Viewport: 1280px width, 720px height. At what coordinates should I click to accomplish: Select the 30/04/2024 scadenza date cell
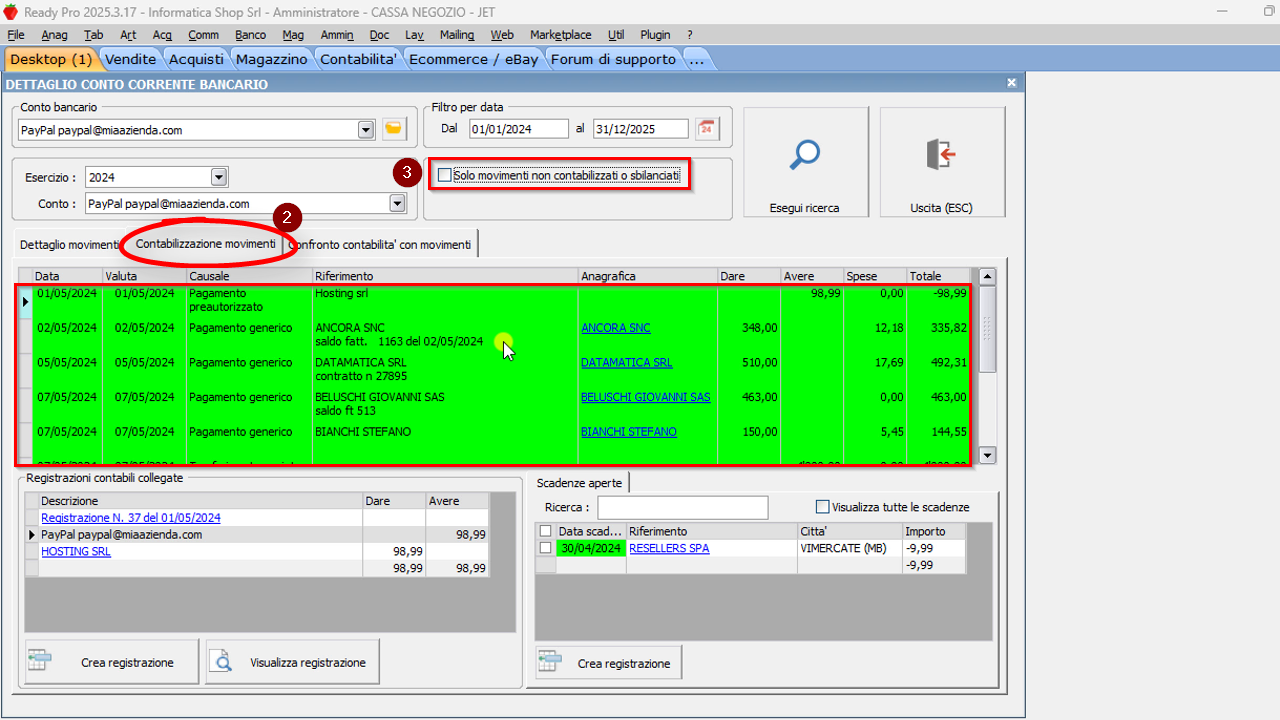[x=591, y=548]
